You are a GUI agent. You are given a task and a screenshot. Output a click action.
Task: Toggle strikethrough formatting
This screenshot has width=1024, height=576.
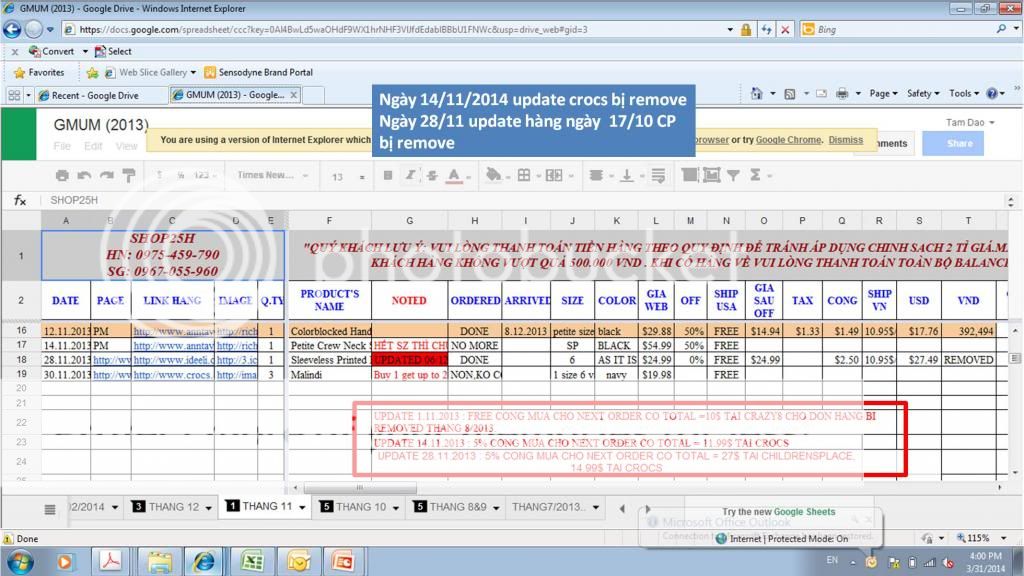[432, 176]
